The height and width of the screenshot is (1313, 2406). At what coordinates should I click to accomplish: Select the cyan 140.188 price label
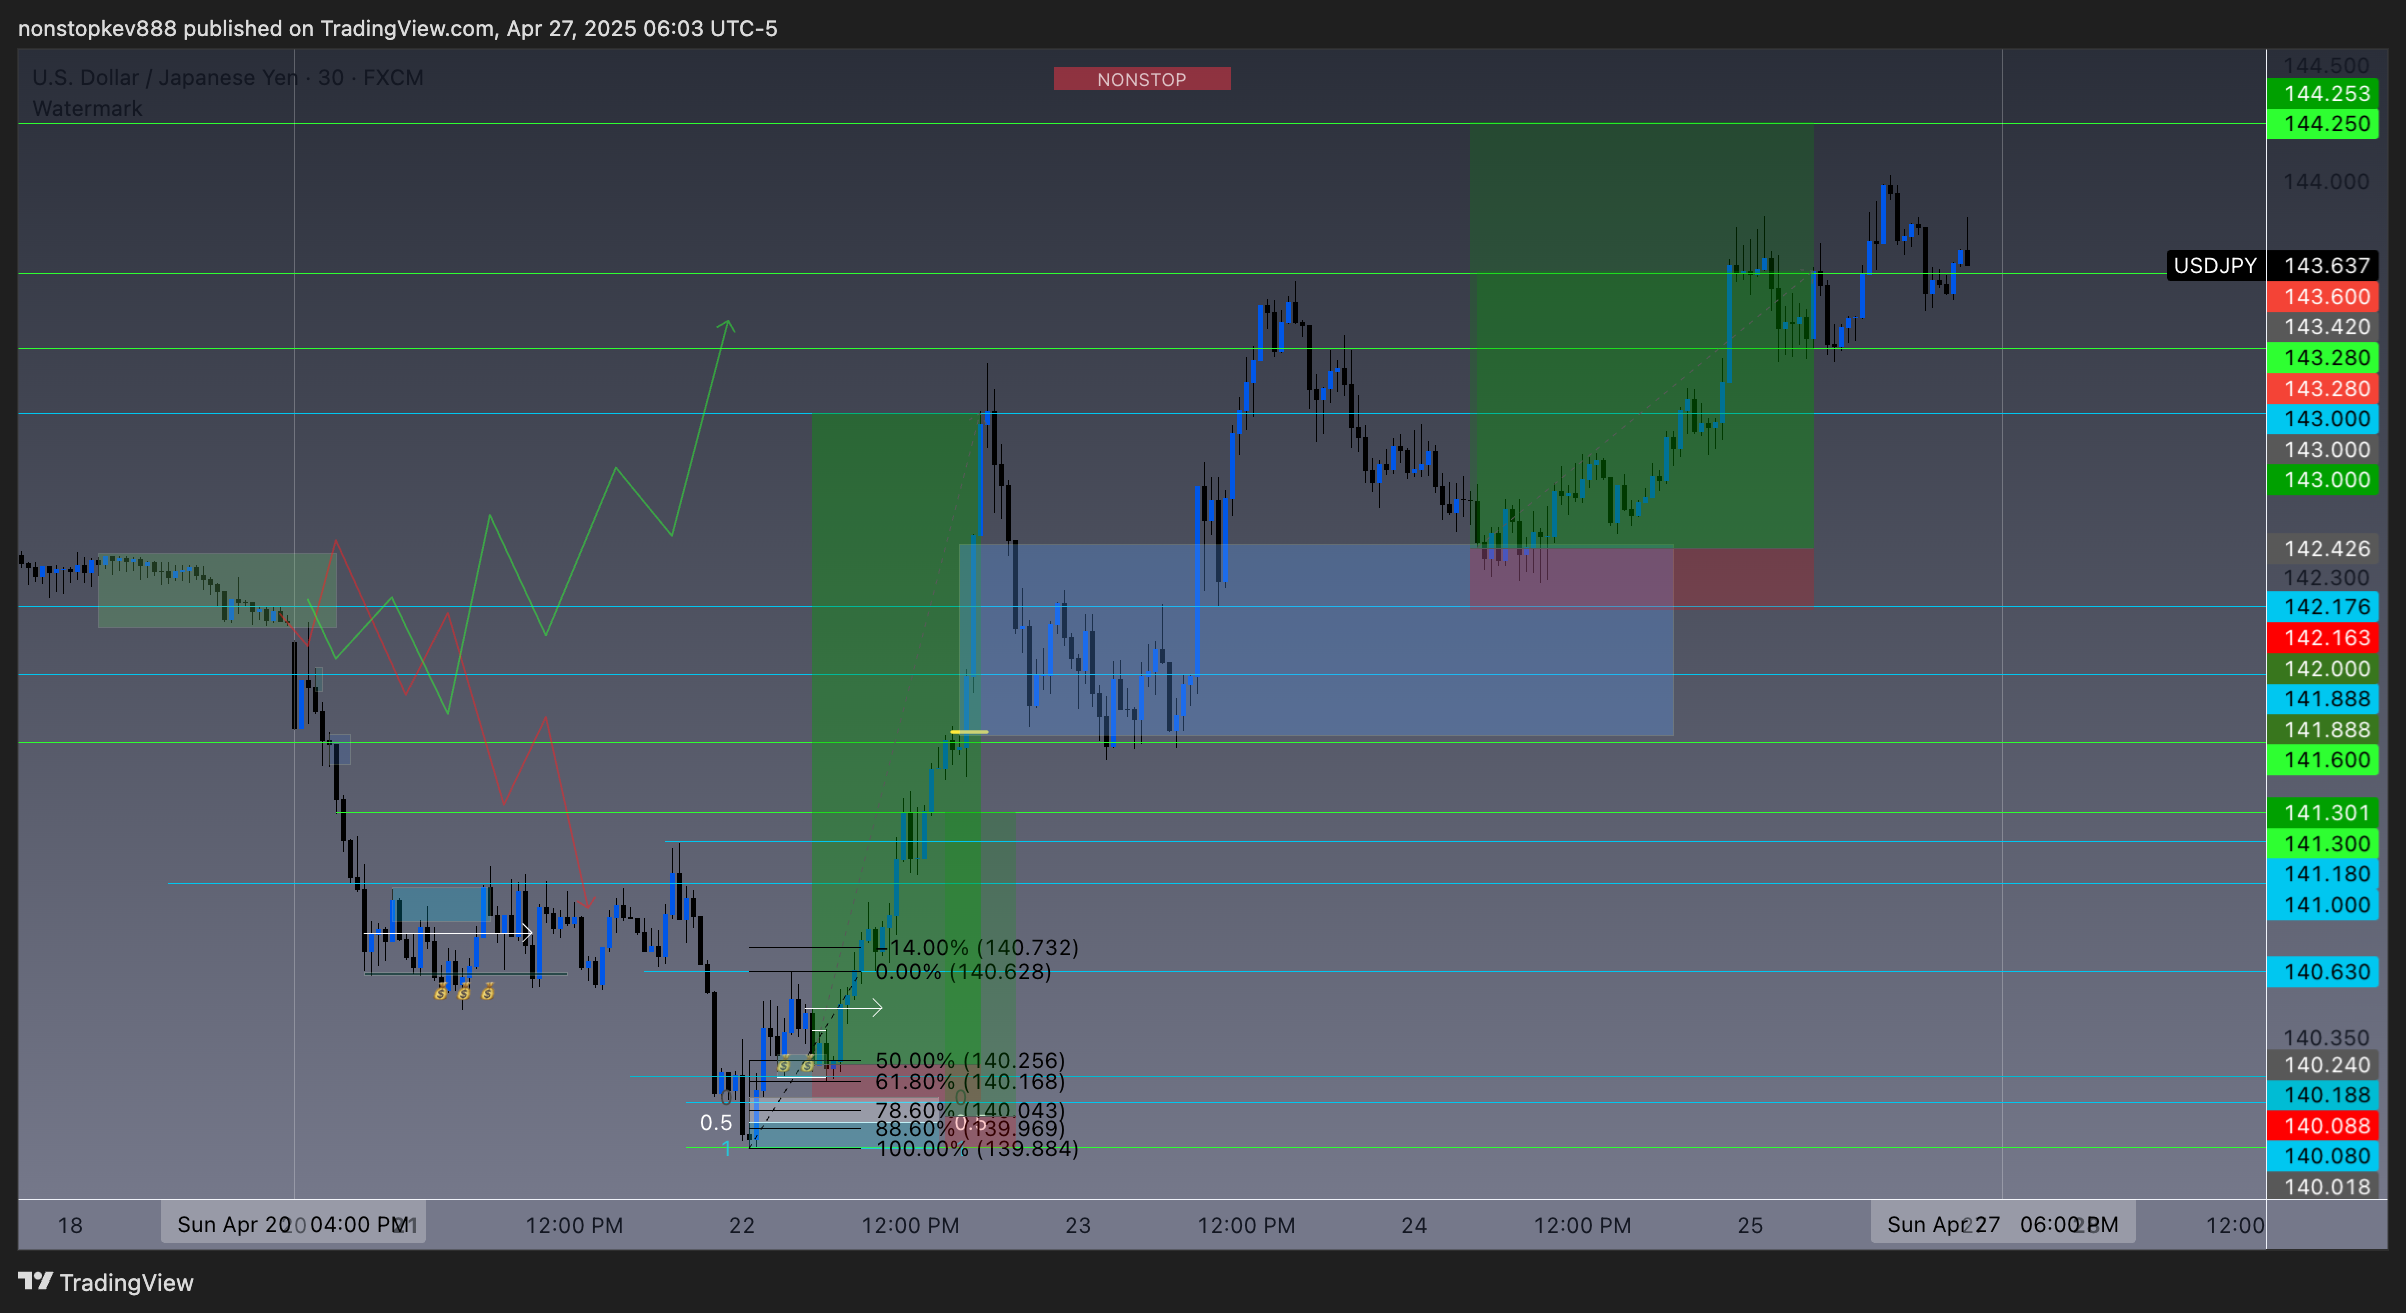click(2322, 1094)
